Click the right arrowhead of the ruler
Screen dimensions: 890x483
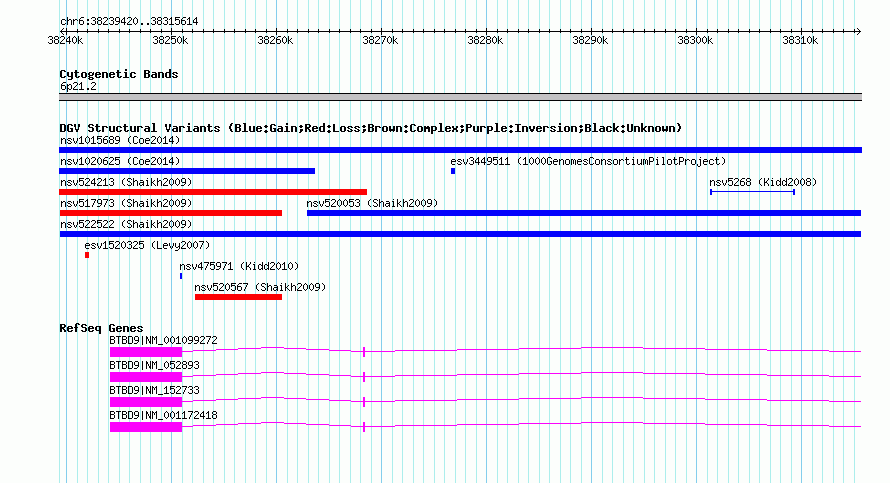pos(859,31)
